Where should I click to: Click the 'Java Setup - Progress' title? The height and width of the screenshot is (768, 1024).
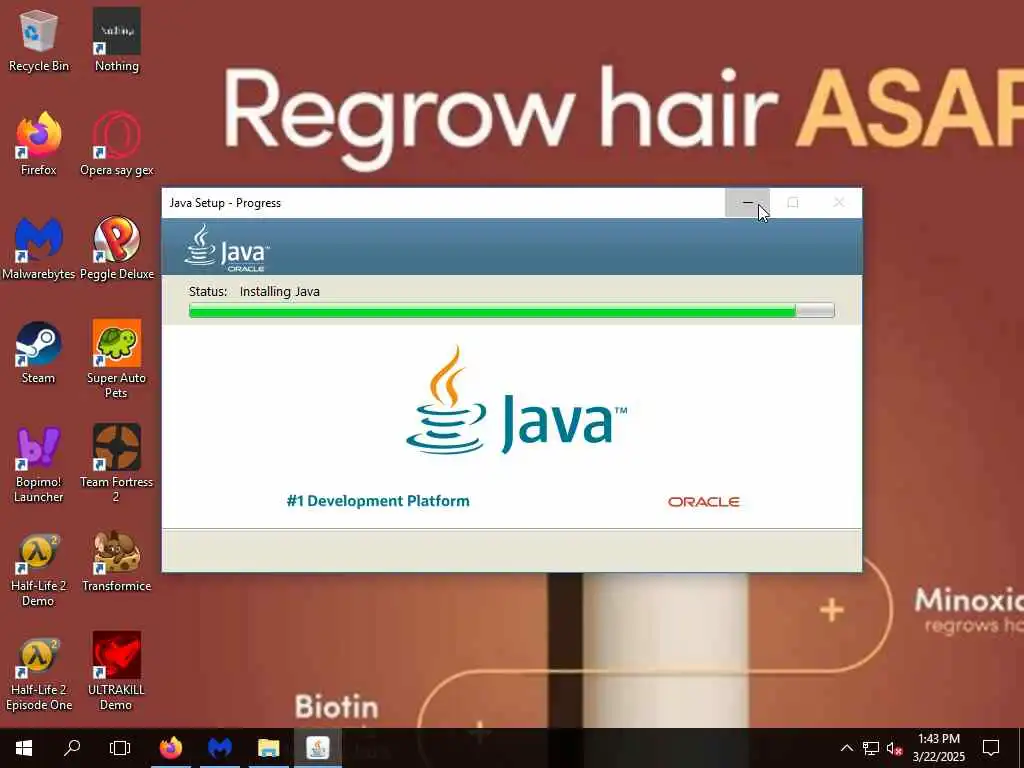tap(225, 203)
